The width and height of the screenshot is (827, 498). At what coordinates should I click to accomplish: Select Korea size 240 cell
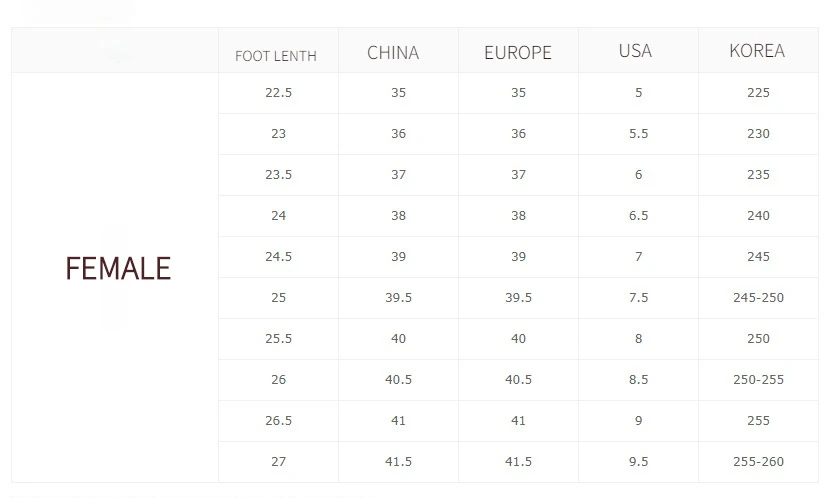point(758,216)
